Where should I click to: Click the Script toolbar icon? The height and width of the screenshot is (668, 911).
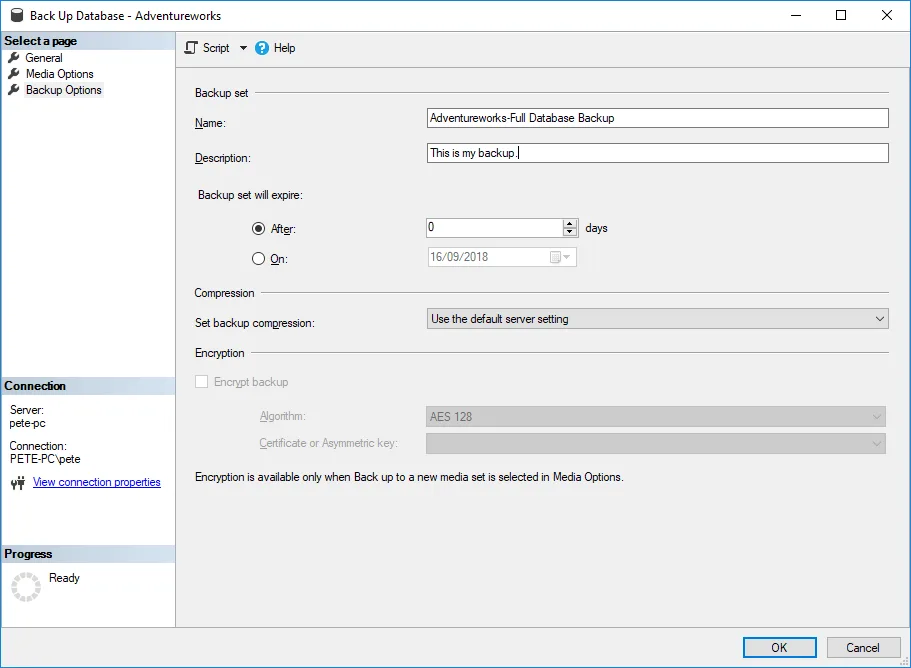coord(191,48)
